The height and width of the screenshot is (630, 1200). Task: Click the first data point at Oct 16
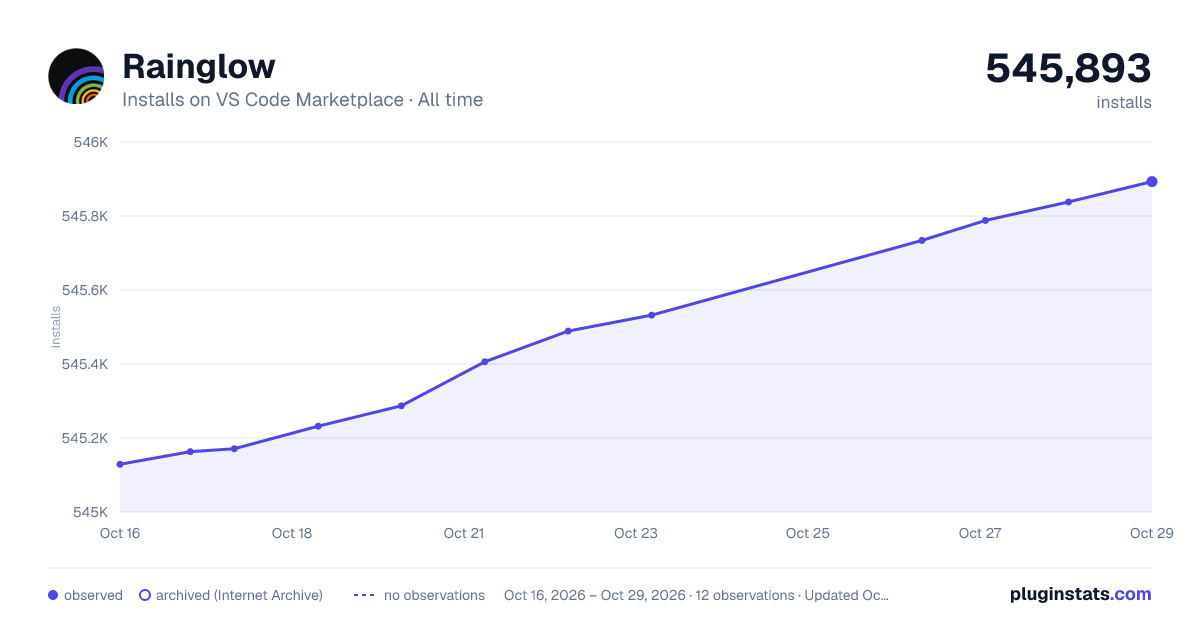(120, 464)
